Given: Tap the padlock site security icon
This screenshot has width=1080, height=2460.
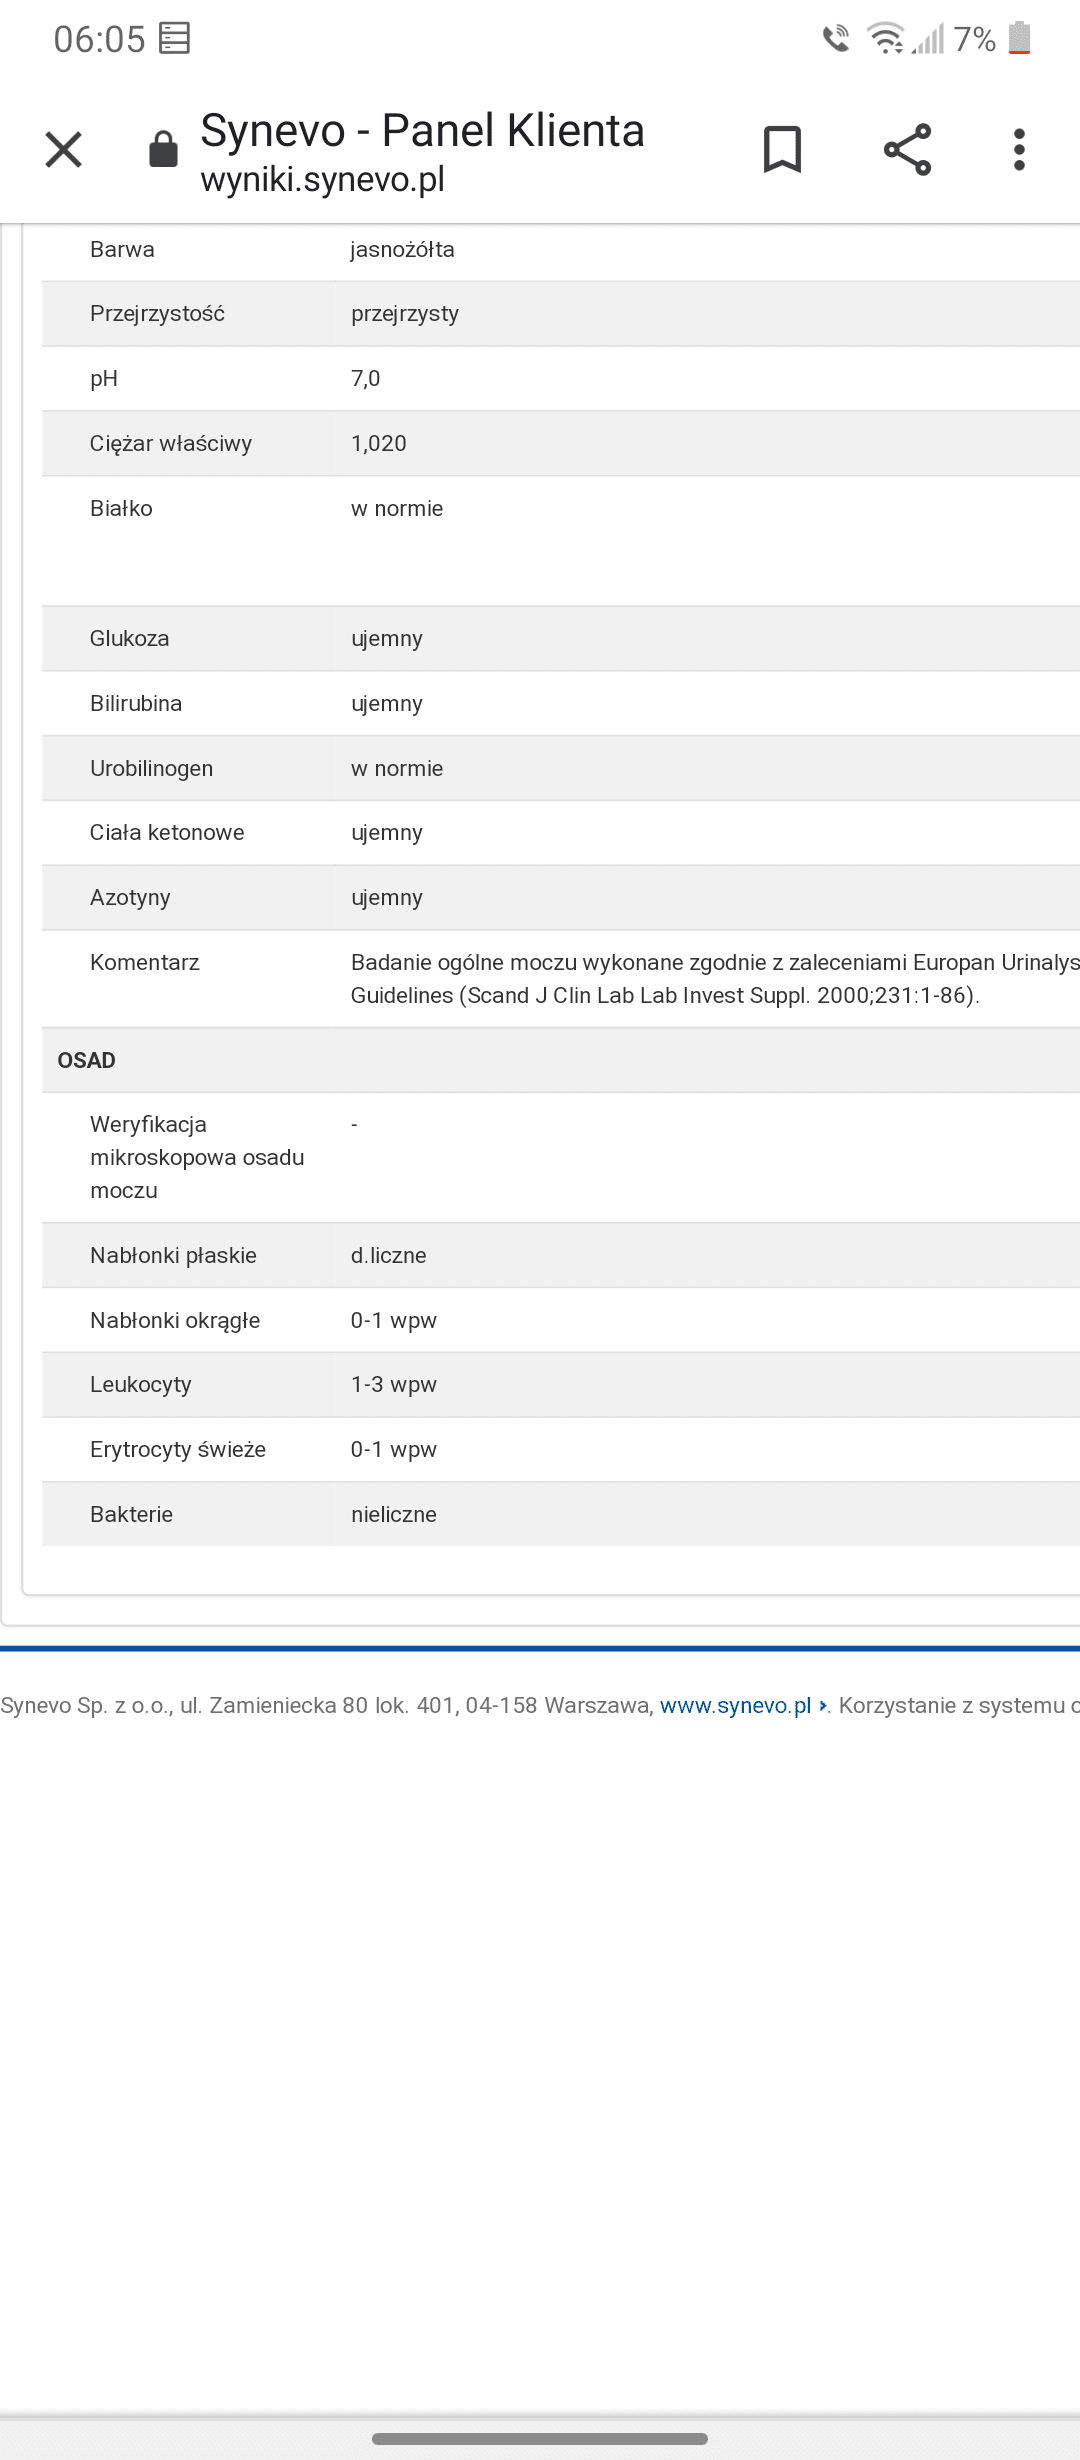Looking at the screenshot, I should point(163,150).
